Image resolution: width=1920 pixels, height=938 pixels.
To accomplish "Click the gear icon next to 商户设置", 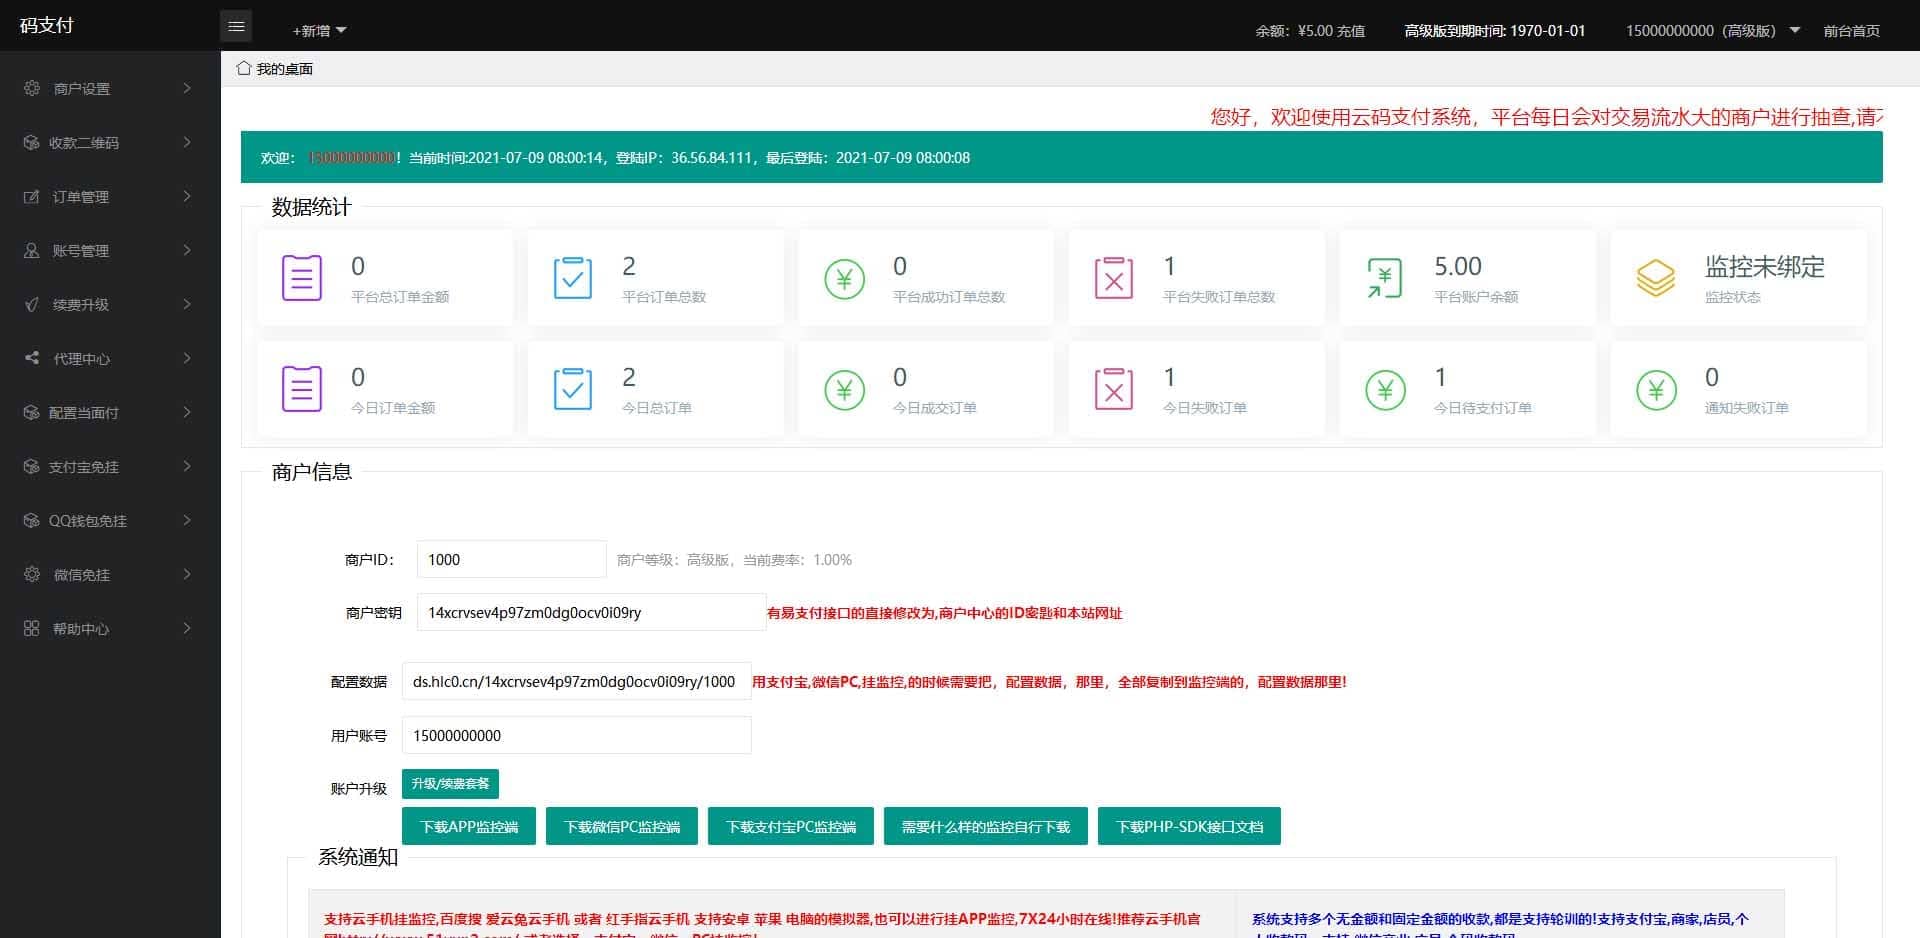I will coord(32,88).
